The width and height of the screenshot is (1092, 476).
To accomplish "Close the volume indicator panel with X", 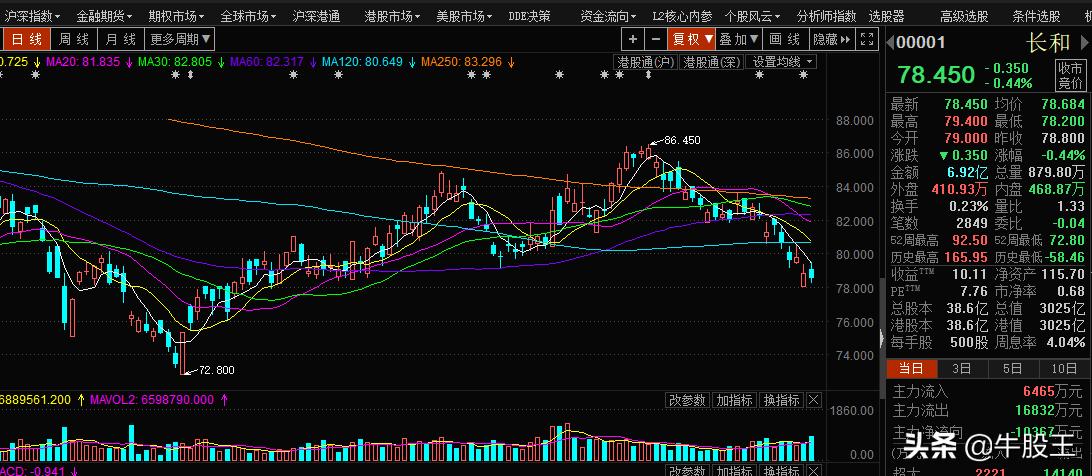I will point(813,400).
